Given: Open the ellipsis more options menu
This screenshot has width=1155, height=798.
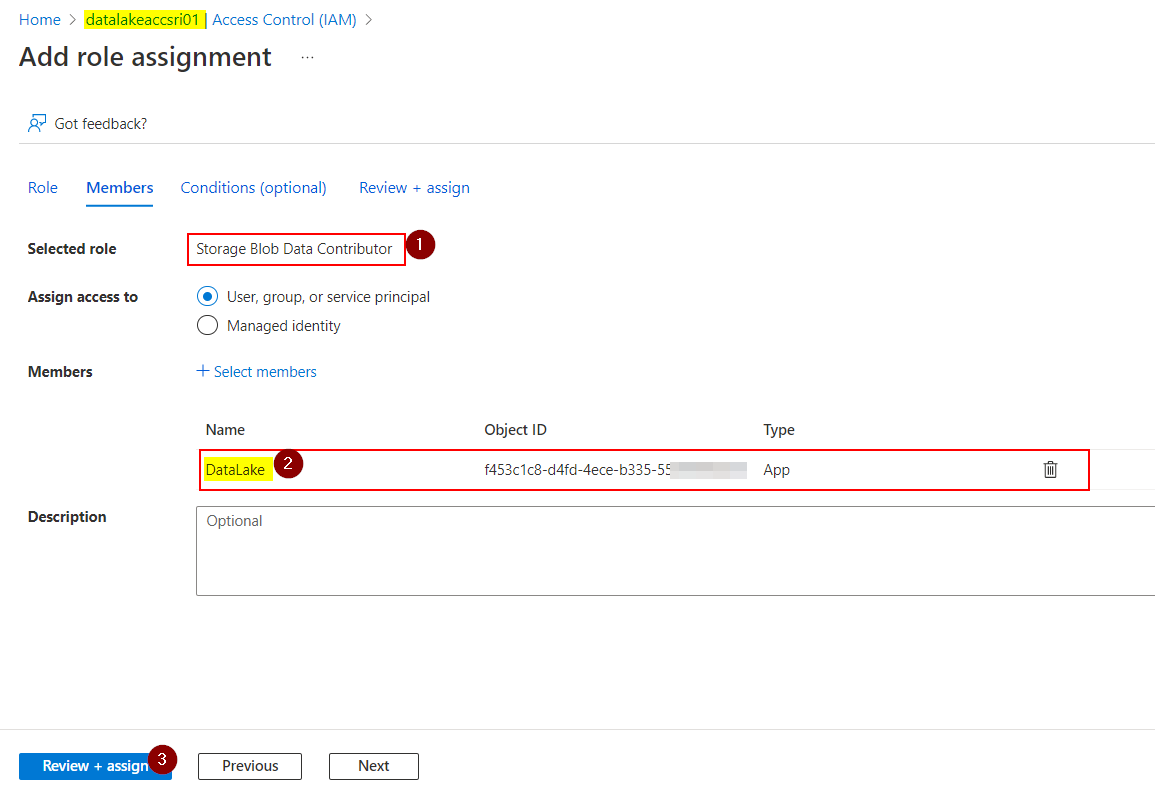Looking at the screenshot, I should point(308,57).
